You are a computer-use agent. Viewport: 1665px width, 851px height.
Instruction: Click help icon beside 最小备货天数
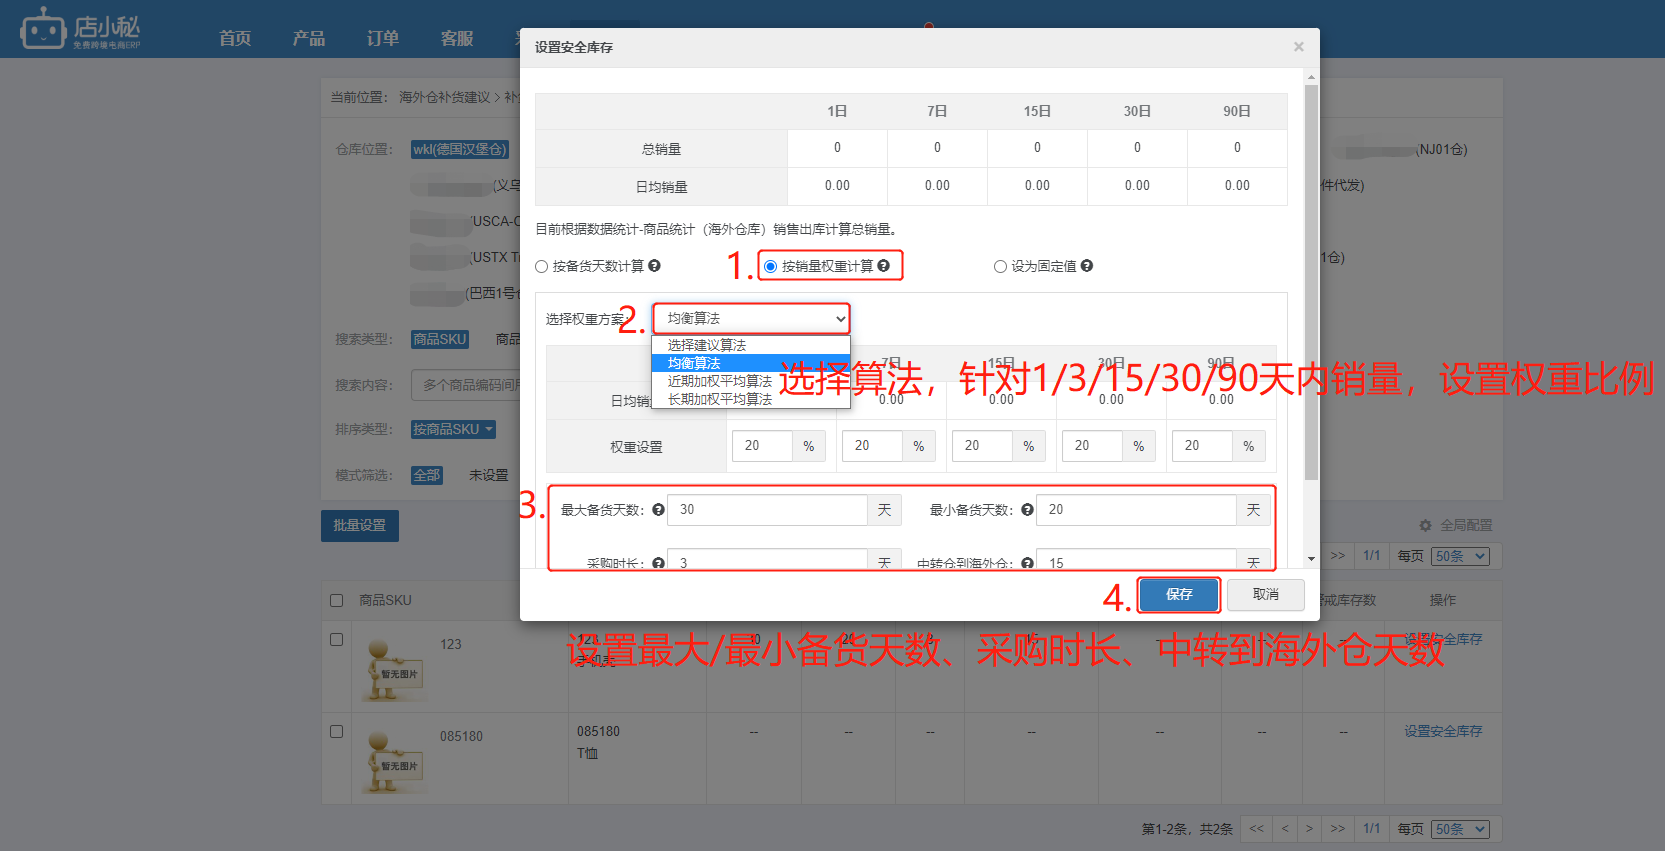[1027, 510]
